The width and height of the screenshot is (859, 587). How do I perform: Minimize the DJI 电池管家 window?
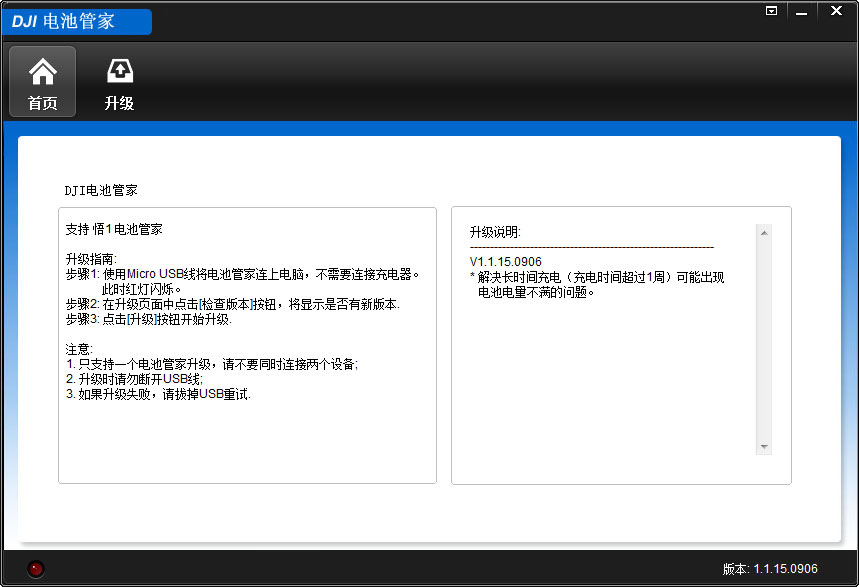801,11
